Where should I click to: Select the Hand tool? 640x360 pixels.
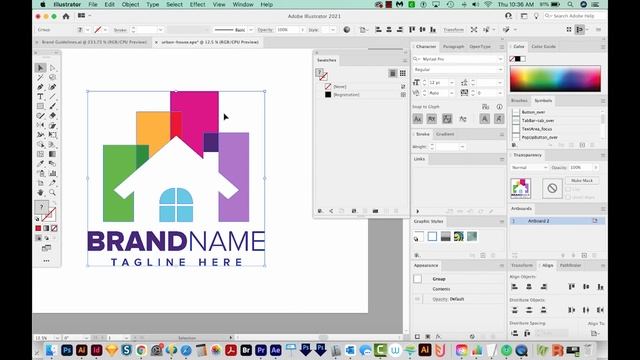(x=40, y=193)
